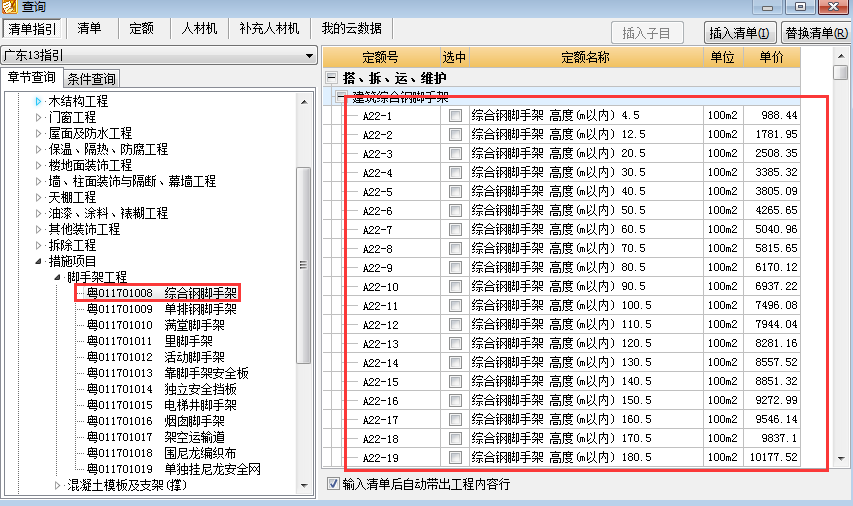The image size is (853, 506).
Task: Switch to the 清单指引 tab
Action: click(32, 29)
